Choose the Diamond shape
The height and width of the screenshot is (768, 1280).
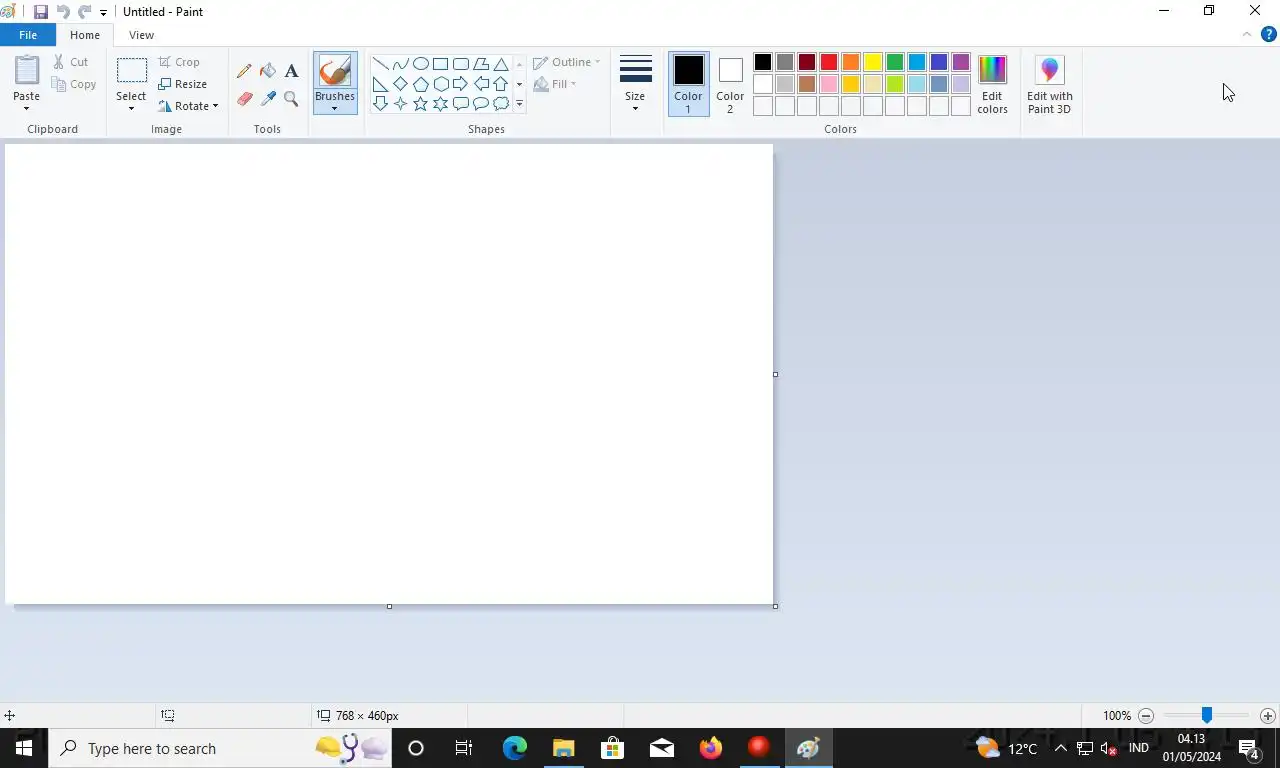[400, 84]
